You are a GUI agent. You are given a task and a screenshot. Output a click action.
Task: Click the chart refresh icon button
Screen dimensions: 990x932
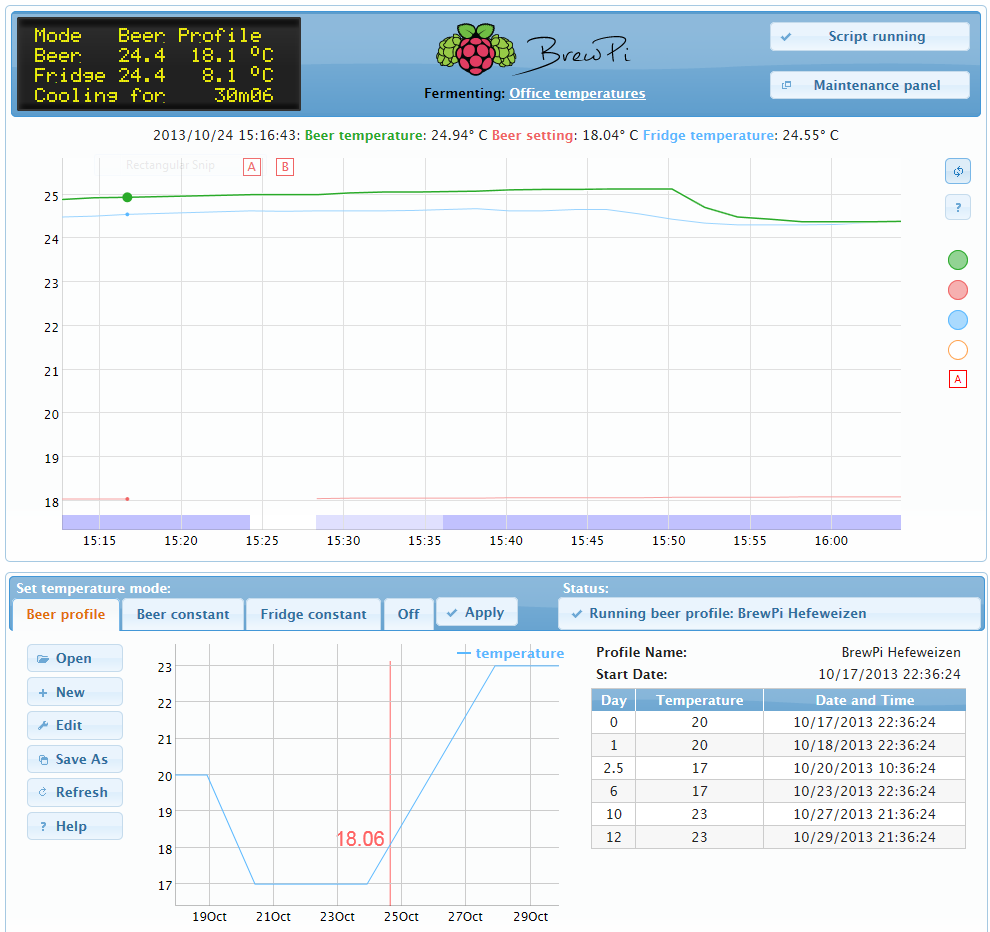click(957, 171)
